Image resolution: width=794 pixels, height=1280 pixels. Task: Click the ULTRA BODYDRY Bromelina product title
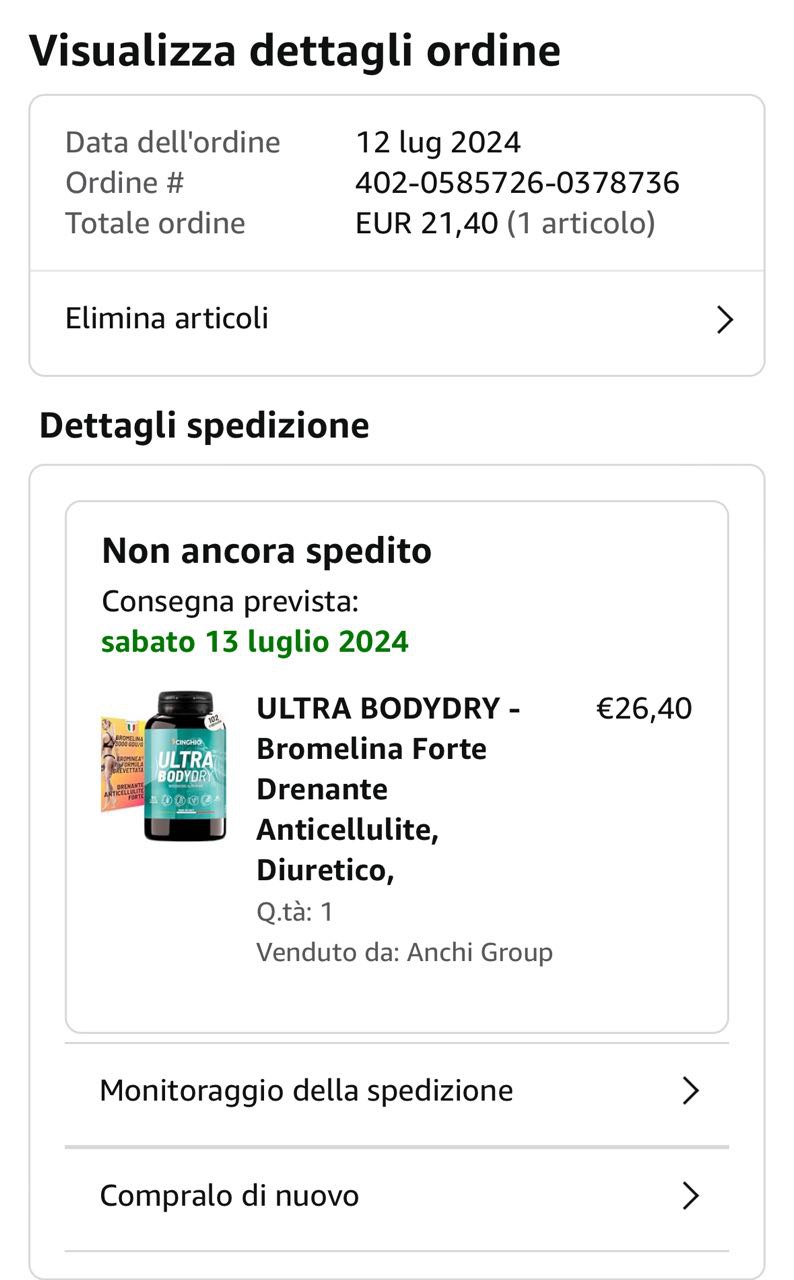(388, 789)
